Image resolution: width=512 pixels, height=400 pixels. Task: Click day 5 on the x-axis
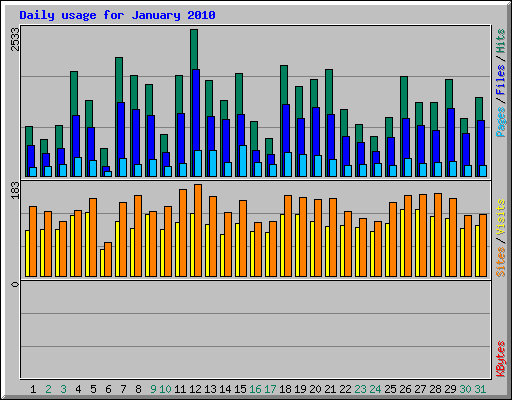tap(93, 389)
